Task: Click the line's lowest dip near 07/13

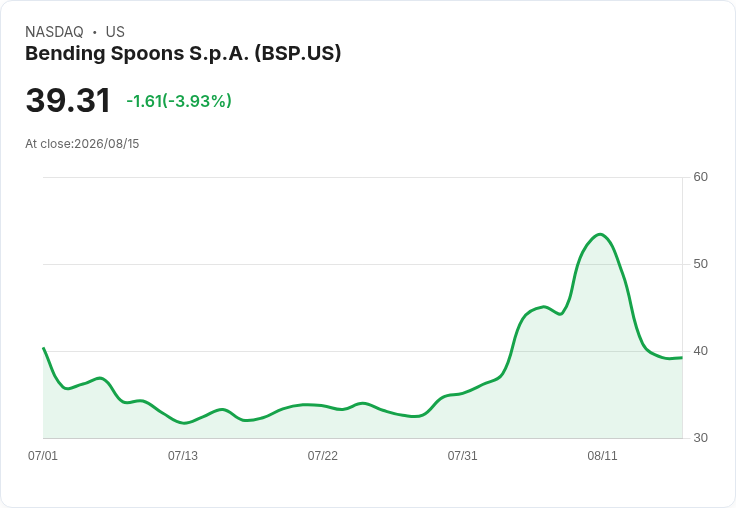Action: tap(184, 423)
